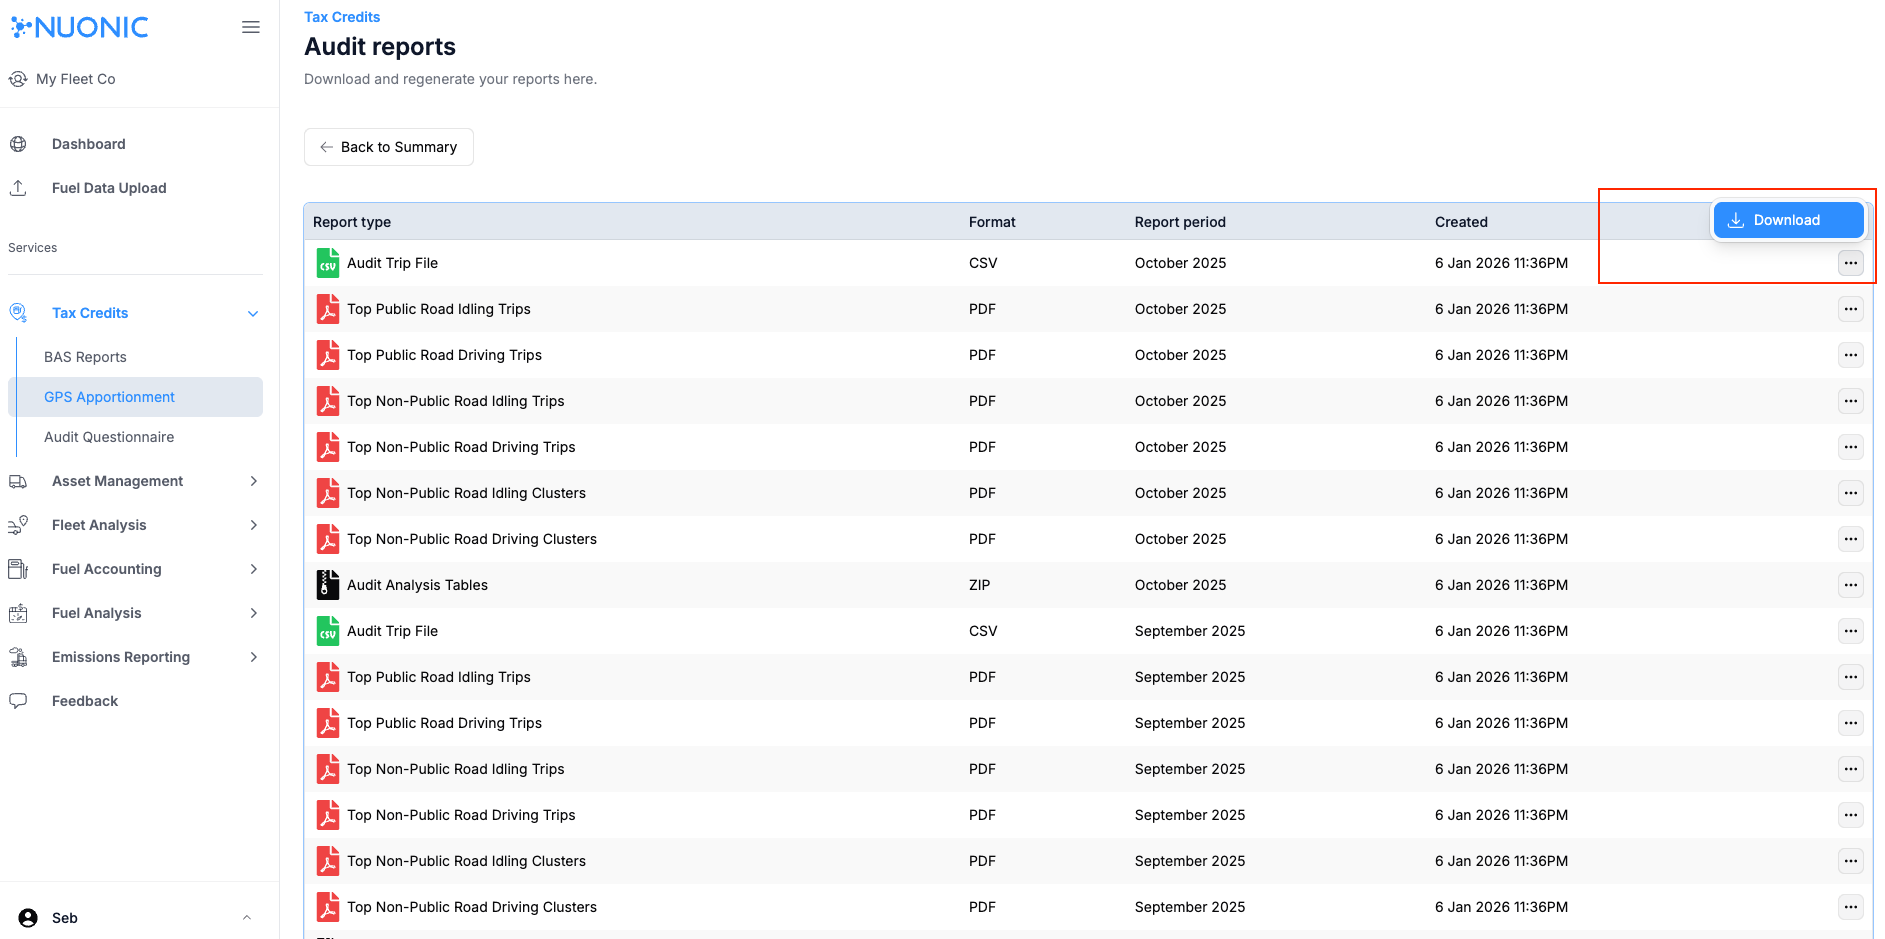Click the Fleet Analysis route icon
Viewport: 1885px width, 939px height.
pos(18,525)
